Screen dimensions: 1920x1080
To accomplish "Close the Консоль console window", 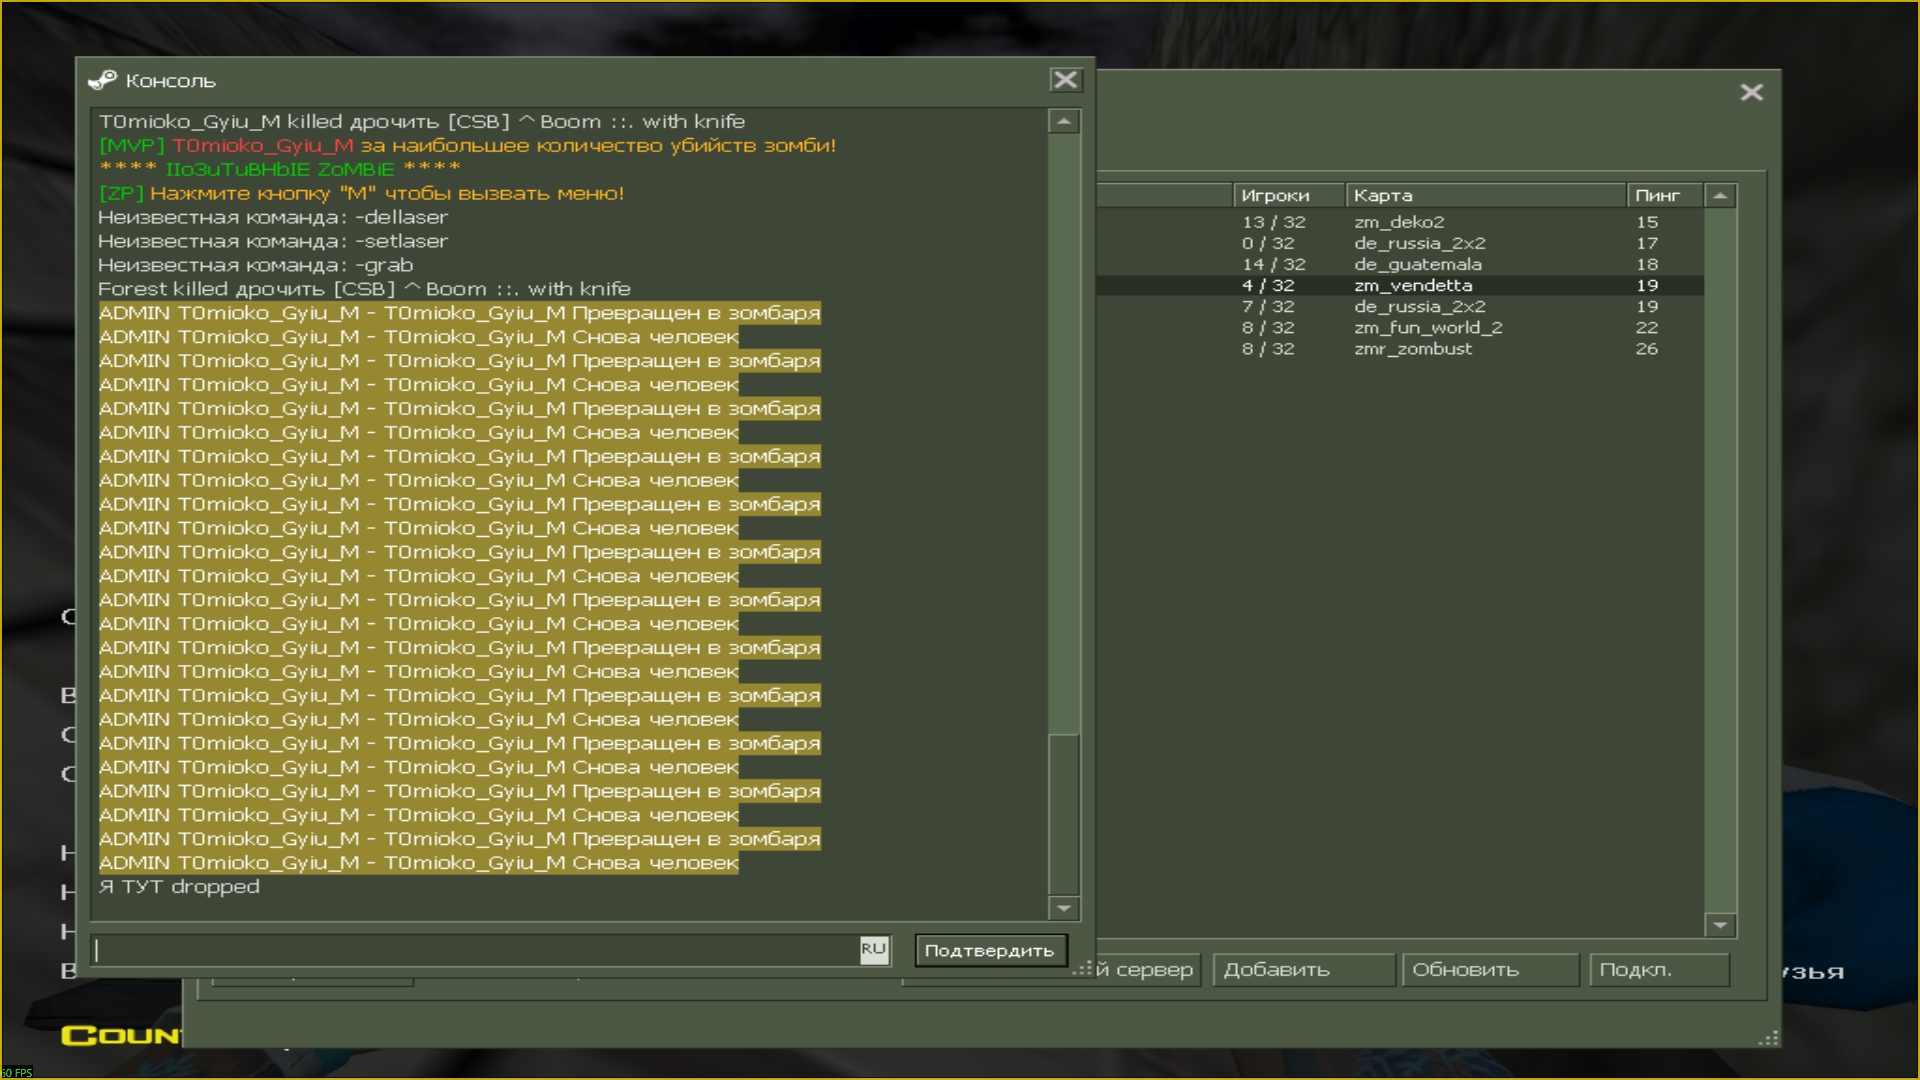I will click(1065, 80).
